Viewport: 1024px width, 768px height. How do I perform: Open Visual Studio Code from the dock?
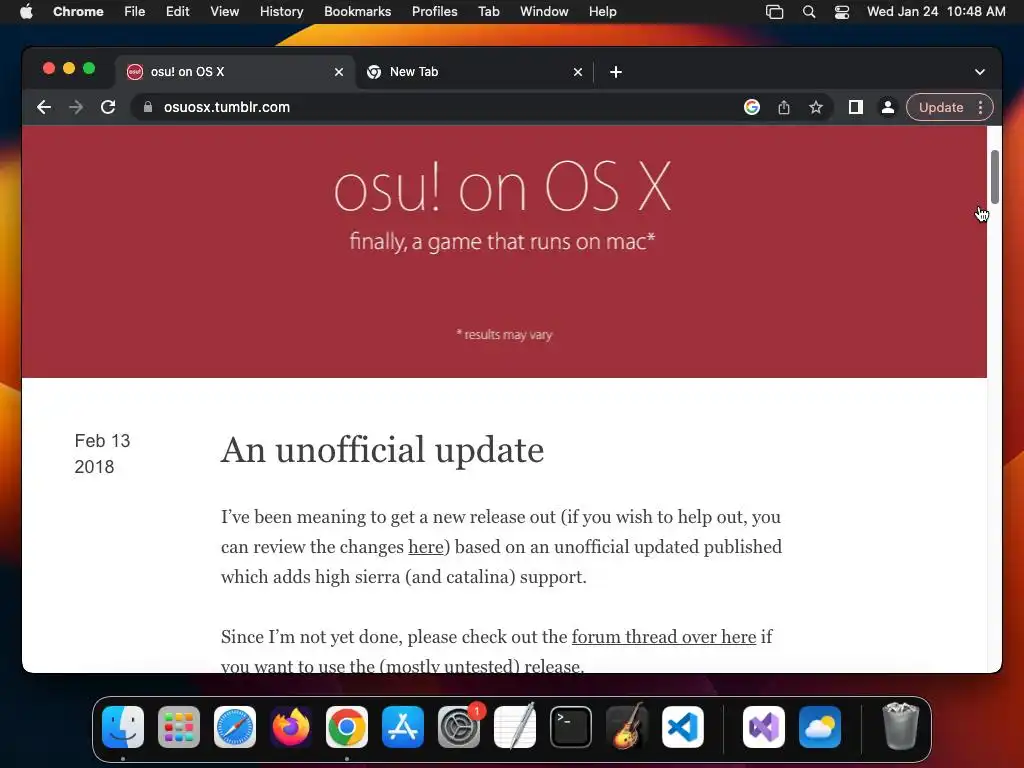click(x=683, y=727)
